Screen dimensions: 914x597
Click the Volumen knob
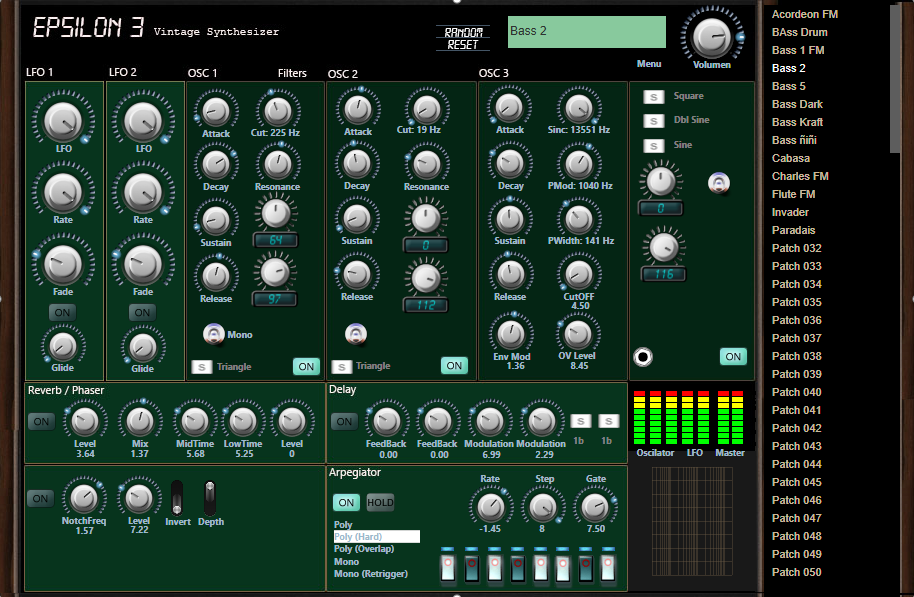point(711,37)
